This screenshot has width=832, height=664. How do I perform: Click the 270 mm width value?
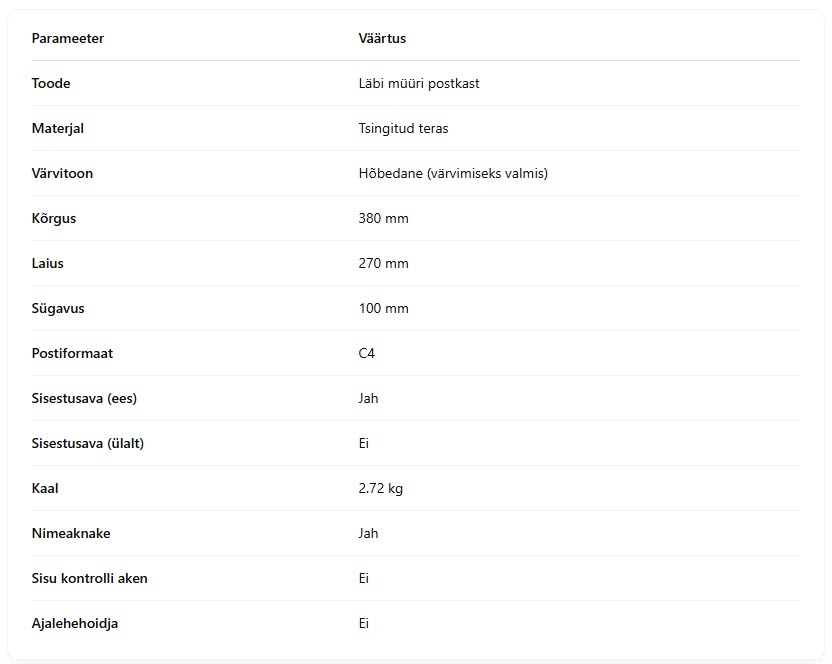point(384,263)
